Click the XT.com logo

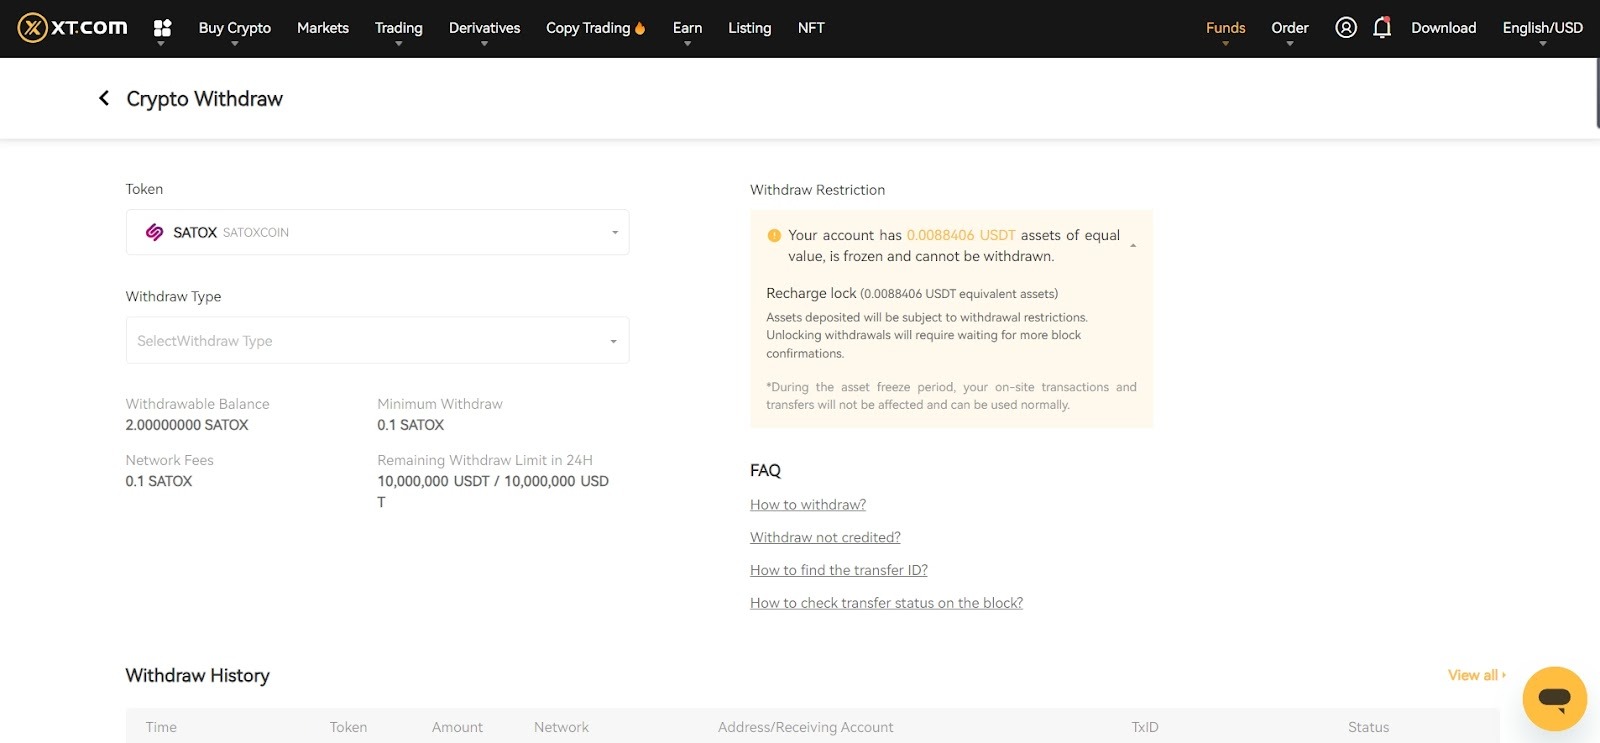73,28
